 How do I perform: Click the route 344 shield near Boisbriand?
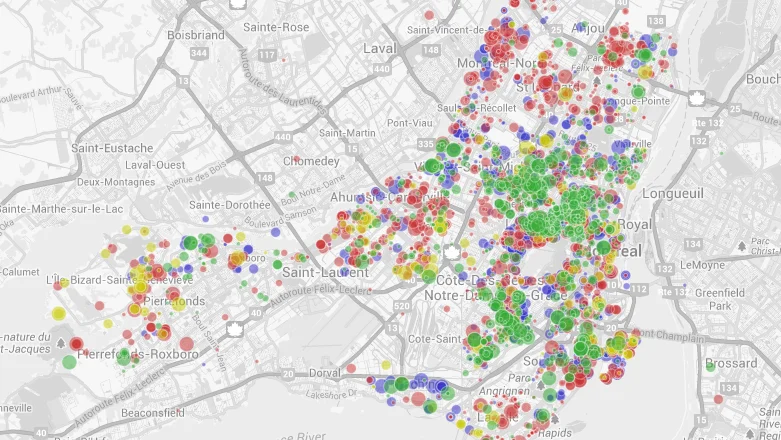click(x=201, y=52)
